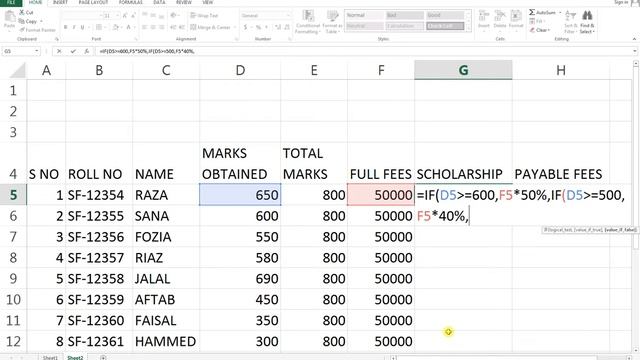
Task: Apply Percent Style format
Action: coord(258,27)
